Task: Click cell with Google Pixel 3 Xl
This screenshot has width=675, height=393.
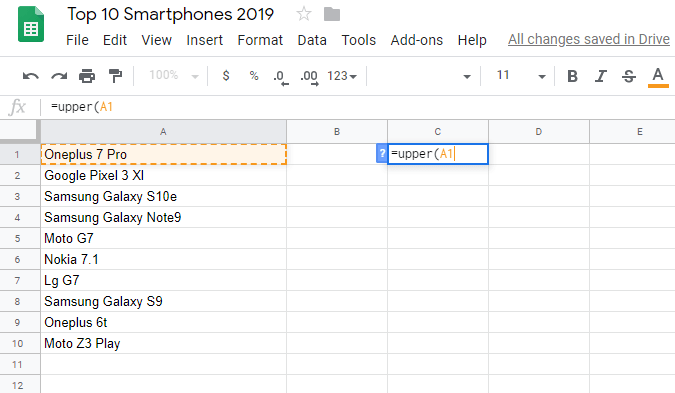Action: coord(164,175)
